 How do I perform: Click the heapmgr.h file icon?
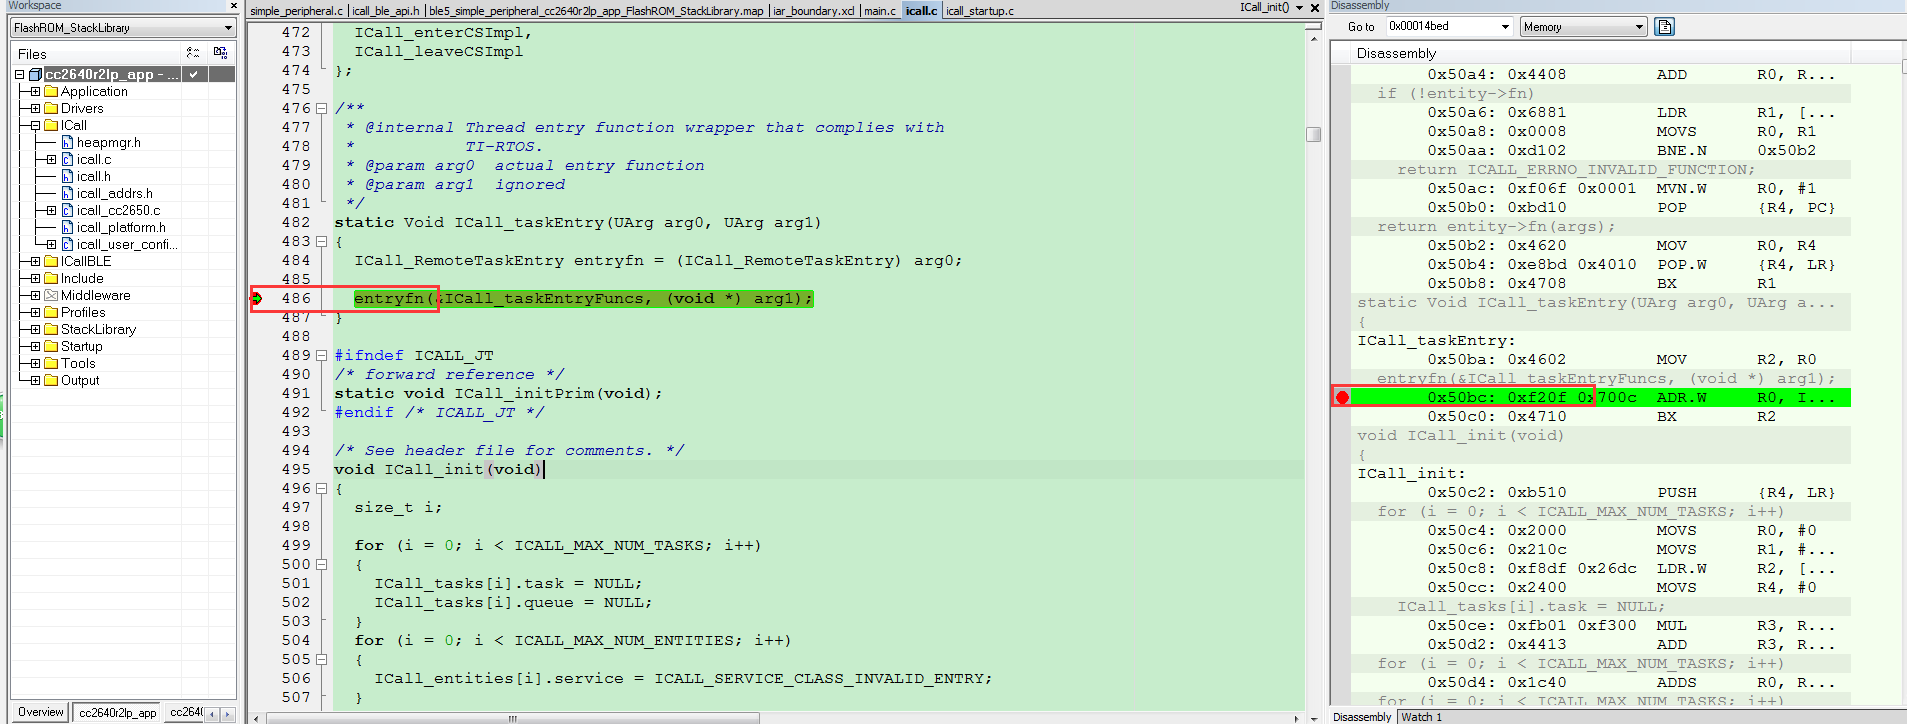tap(68, 143)
